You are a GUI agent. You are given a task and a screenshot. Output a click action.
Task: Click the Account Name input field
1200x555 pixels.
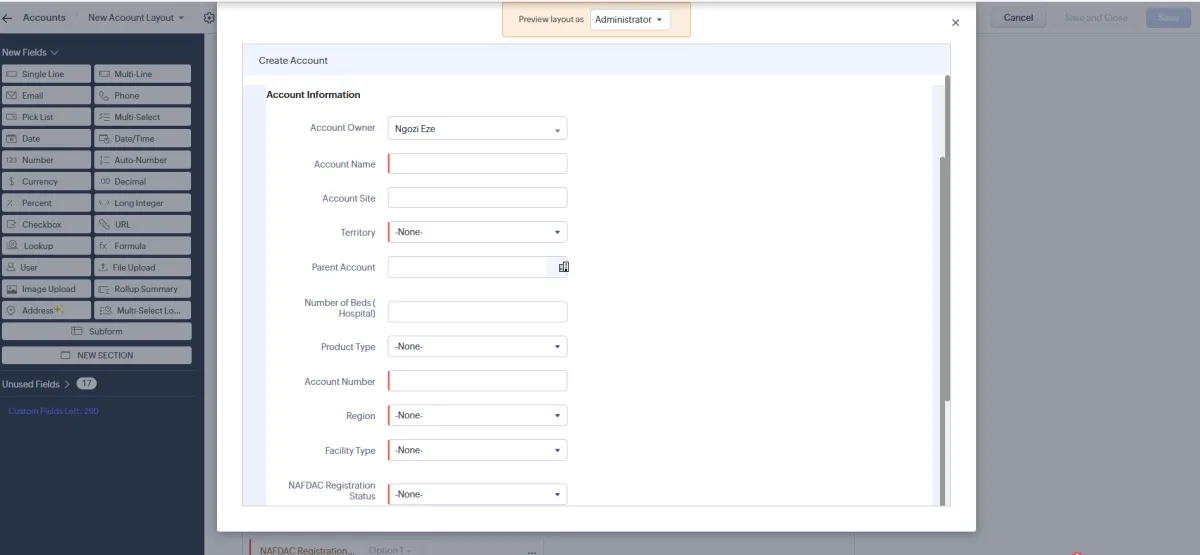coord(477,164)
